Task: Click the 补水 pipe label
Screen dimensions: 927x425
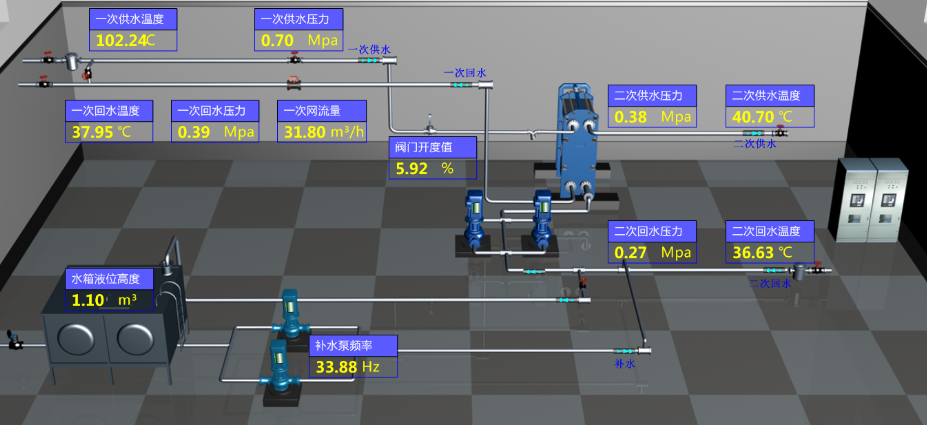Action: click(x=624, y=364)
